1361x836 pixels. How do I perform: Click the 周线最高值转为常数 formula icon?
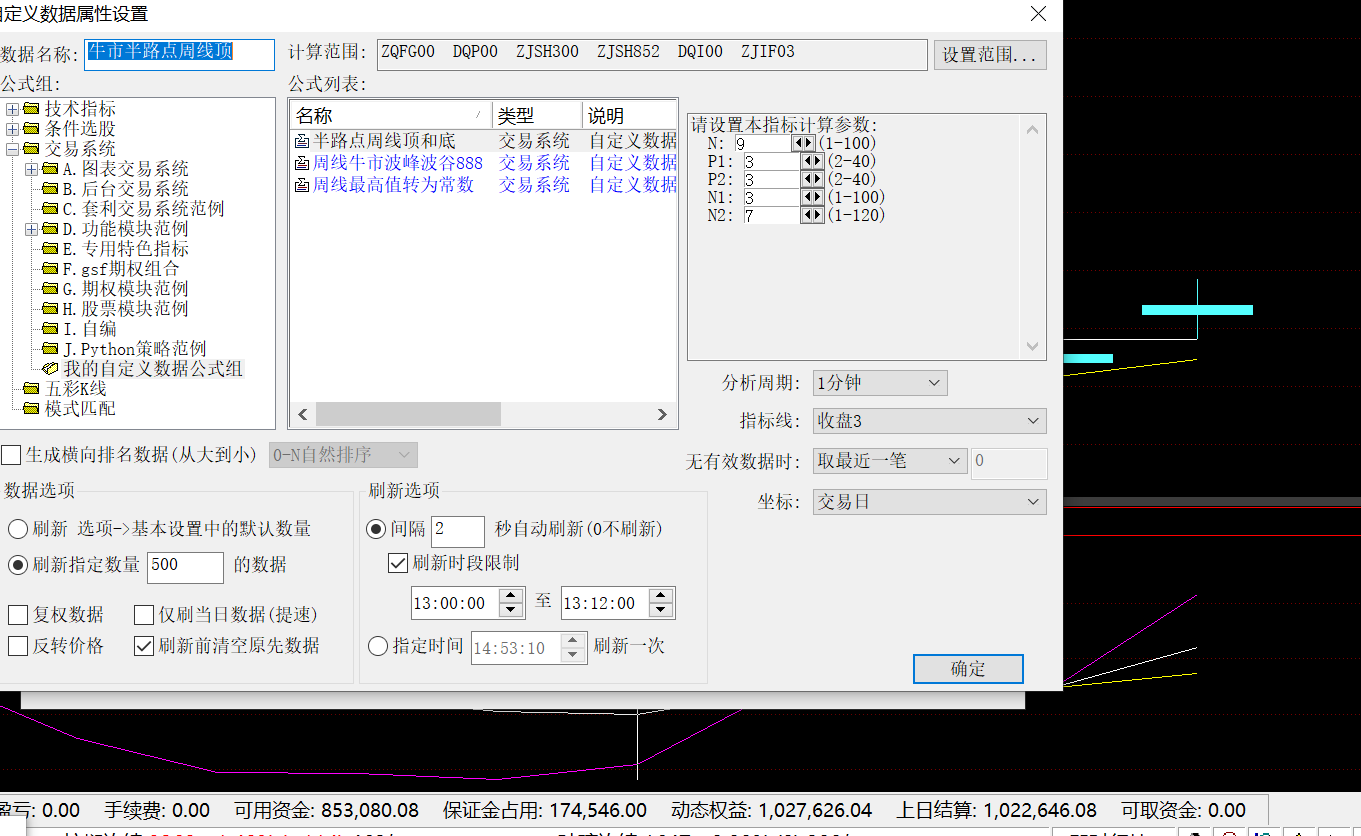[302, 185]
